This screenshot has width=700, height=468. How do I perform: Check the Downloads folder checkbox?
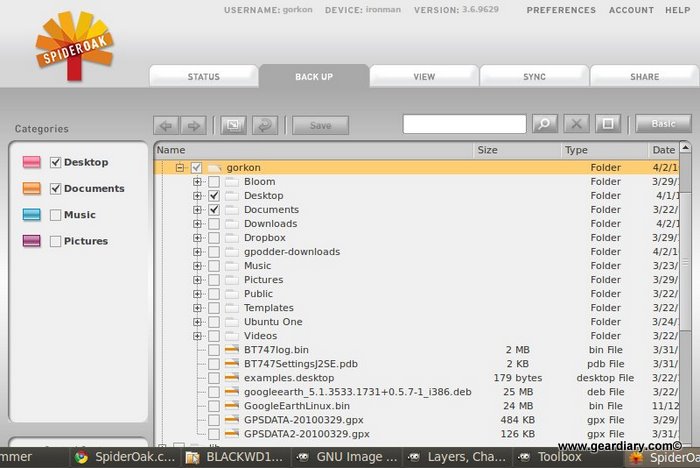coord(214,224)
